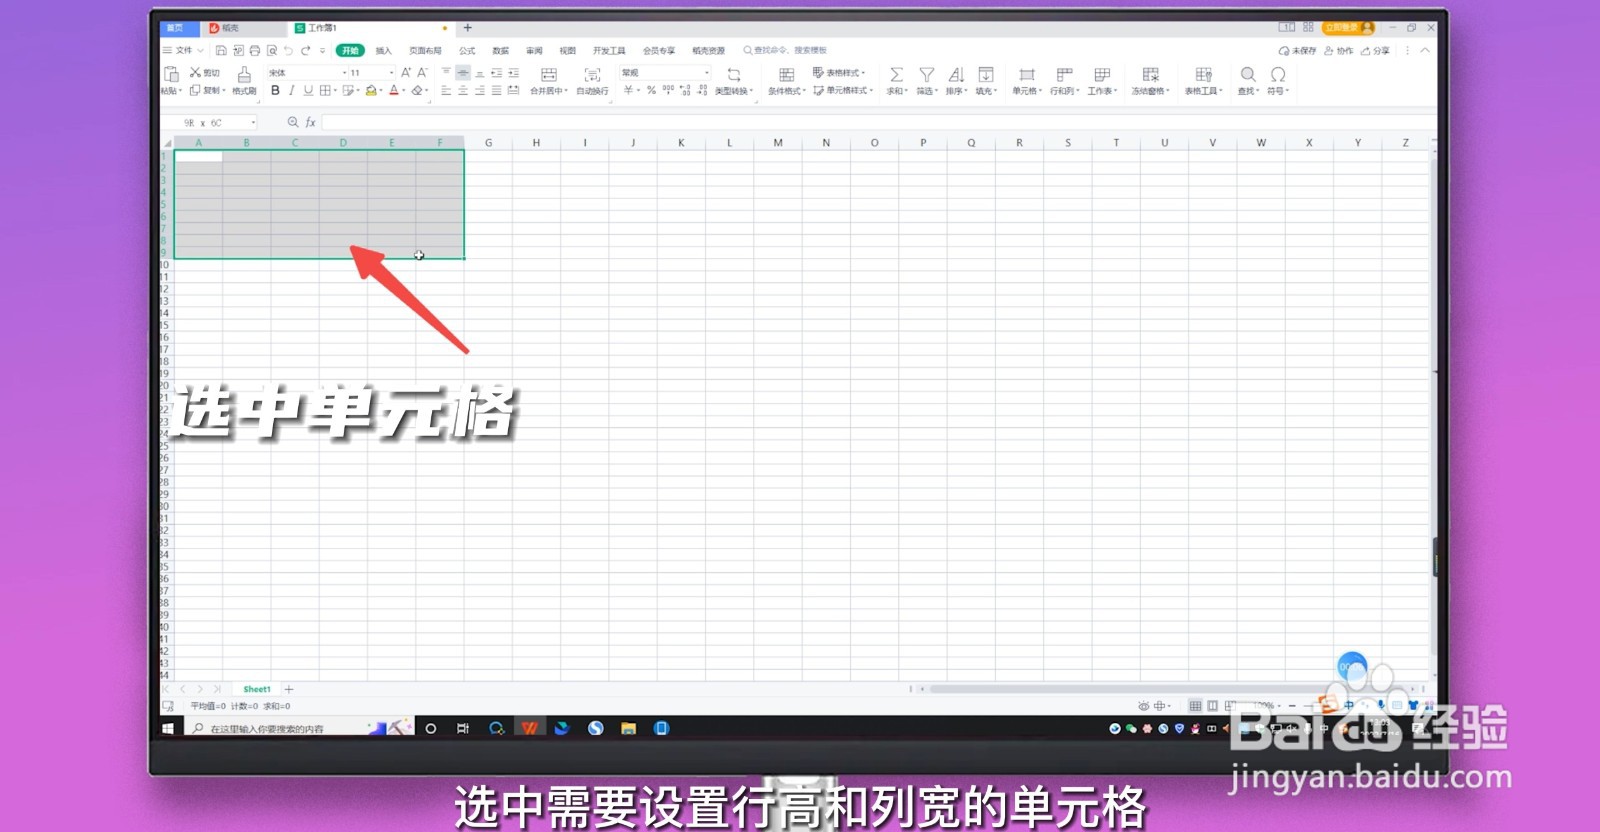Screen dimensions: 1600x832
Task: Toggle align left
Action: (x=446, y=90)
